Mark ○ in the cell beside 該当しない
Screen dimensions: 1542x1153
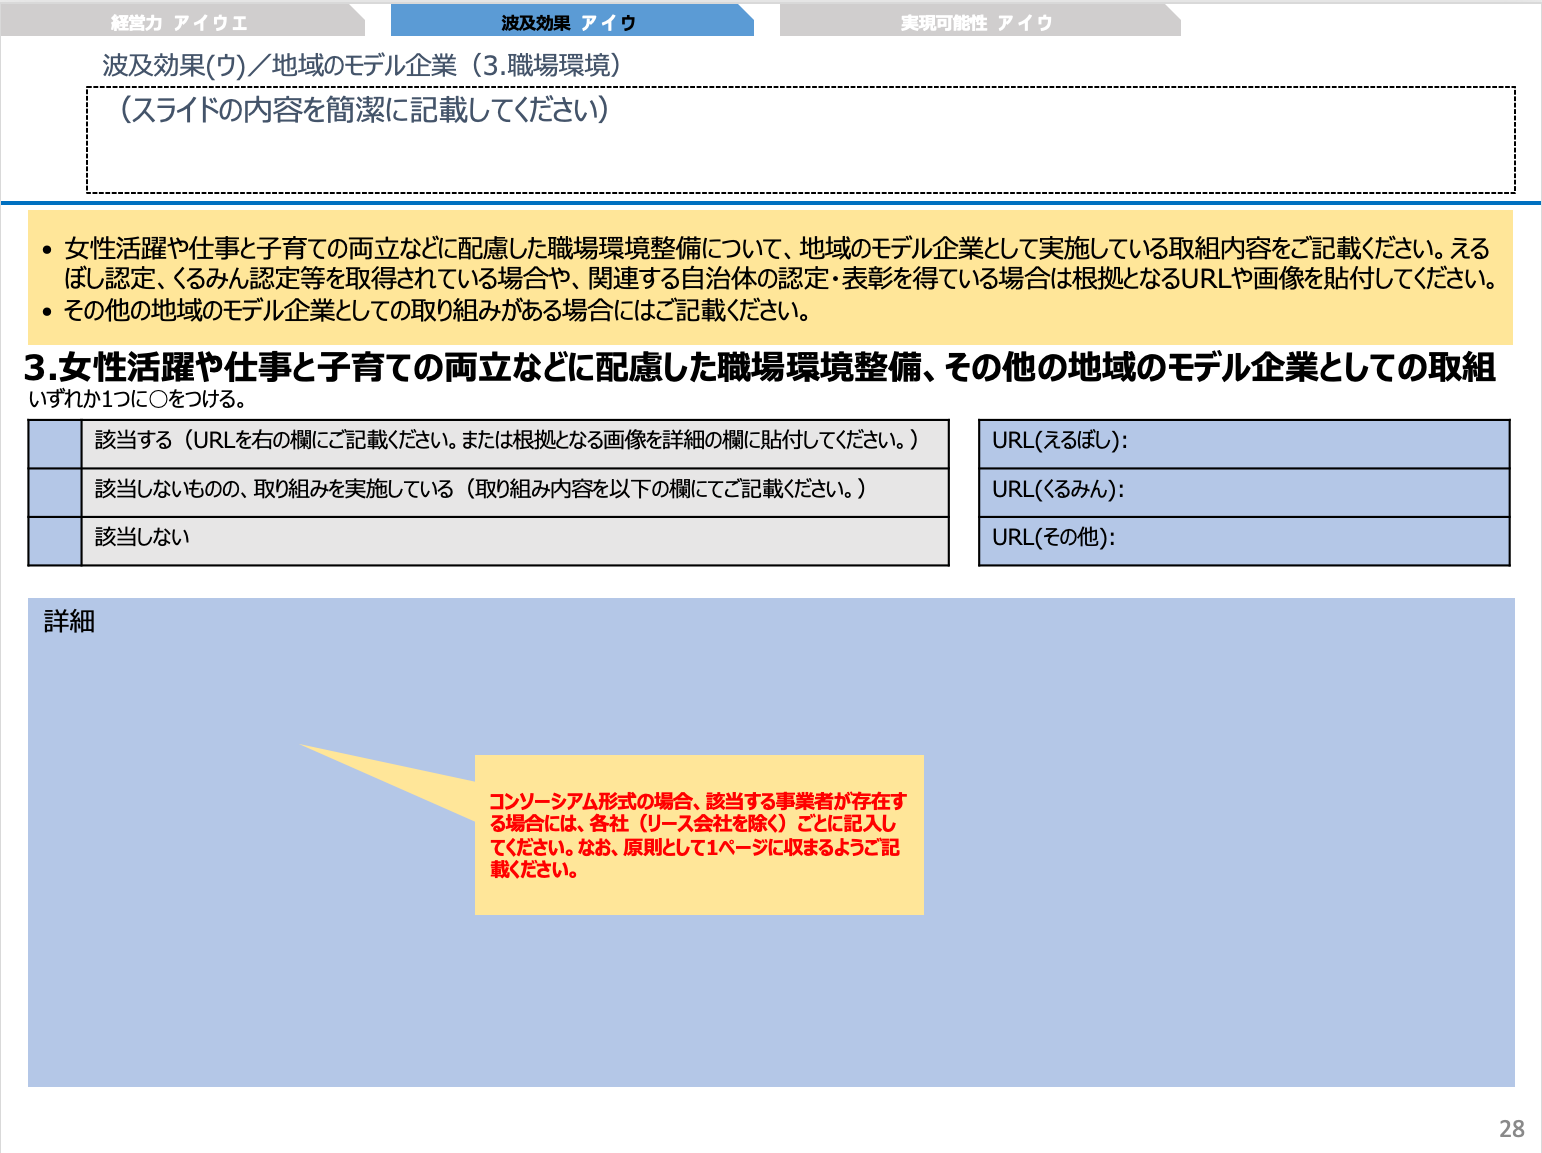[55, 541]
